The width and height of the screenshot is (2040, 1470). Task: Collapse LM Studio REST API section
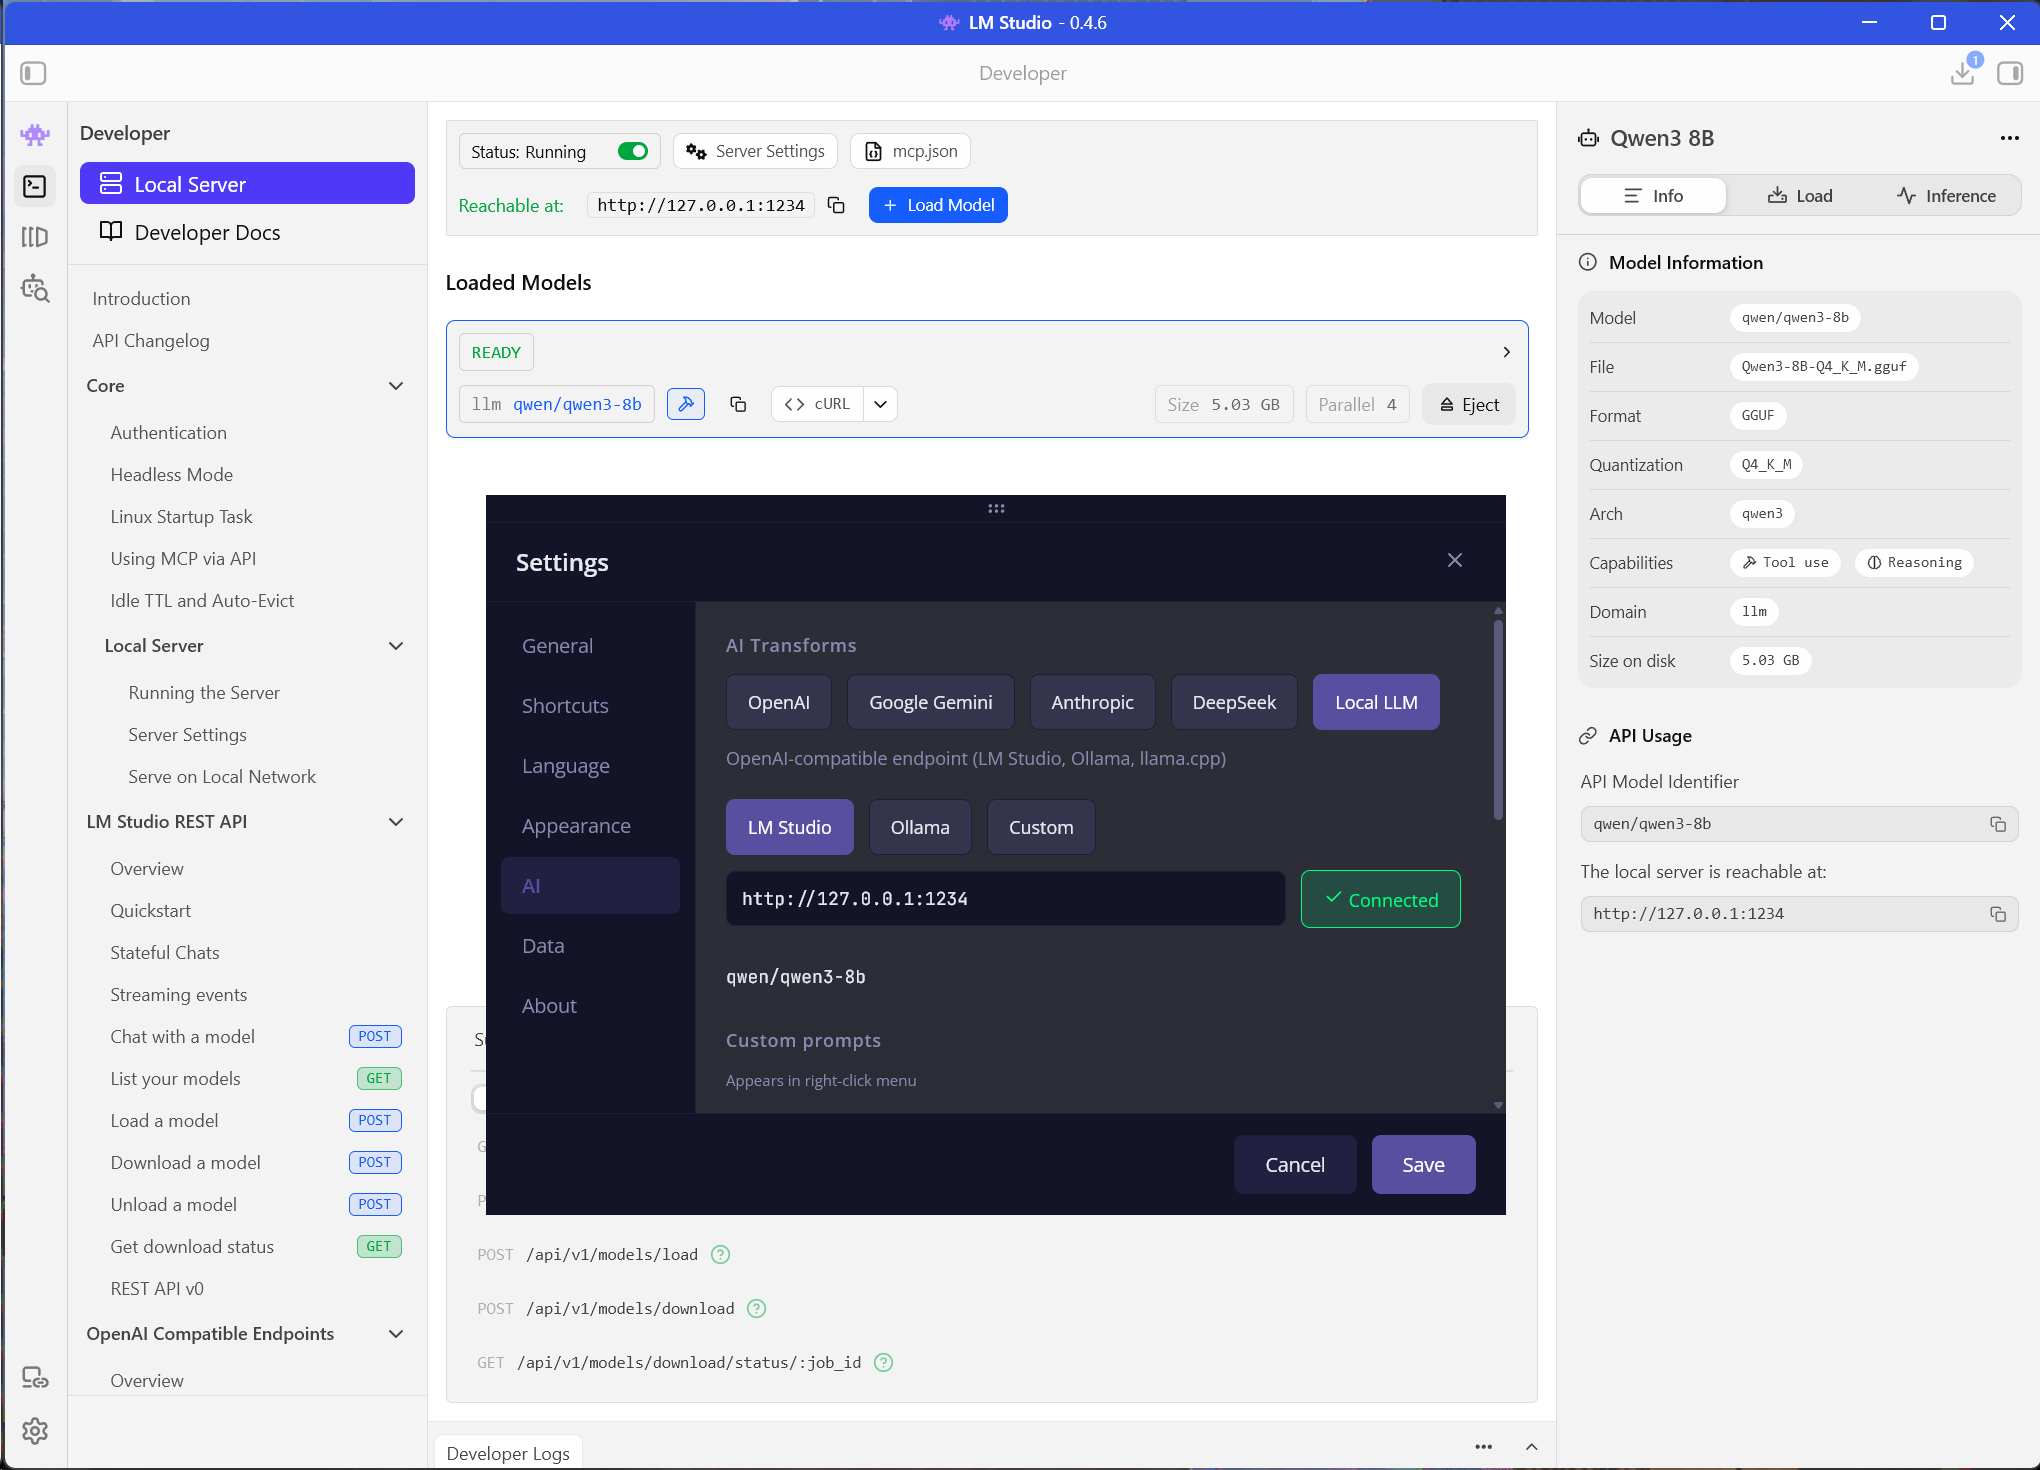(396, 822)
